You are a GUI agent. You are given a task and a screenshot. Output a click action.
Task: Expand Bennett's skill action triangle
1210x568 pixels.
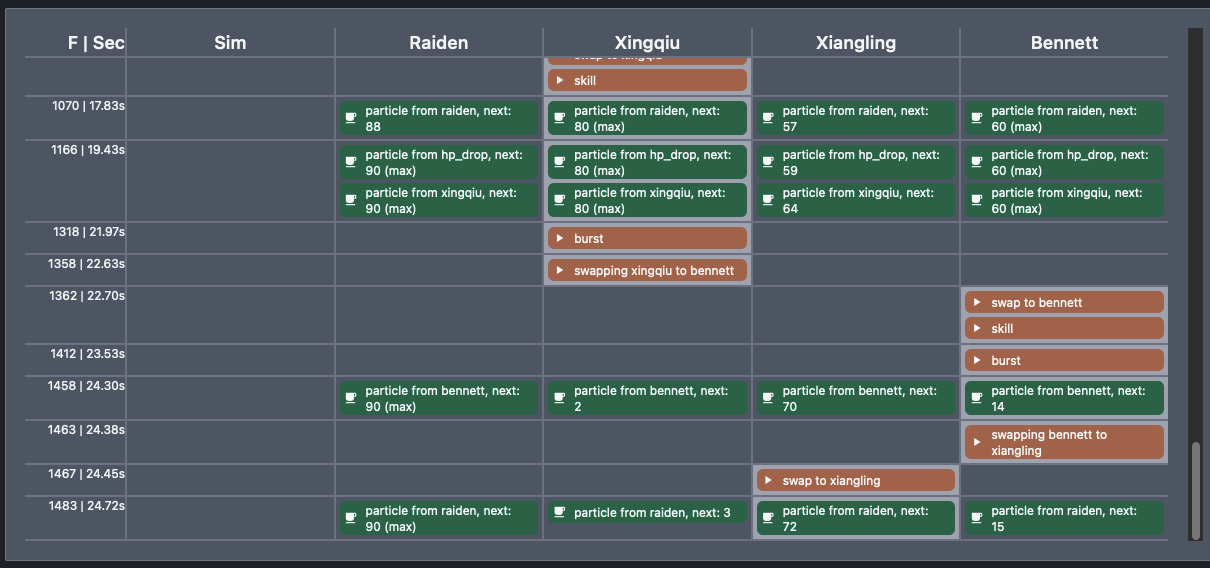tap(977, 329)
